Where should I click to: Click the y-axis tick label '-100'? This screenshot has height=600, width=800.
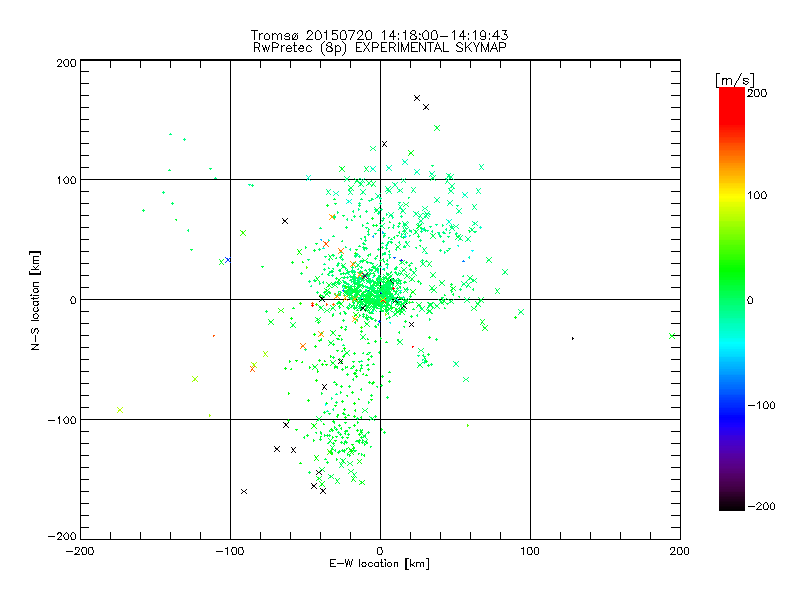(x=62, y=420)
